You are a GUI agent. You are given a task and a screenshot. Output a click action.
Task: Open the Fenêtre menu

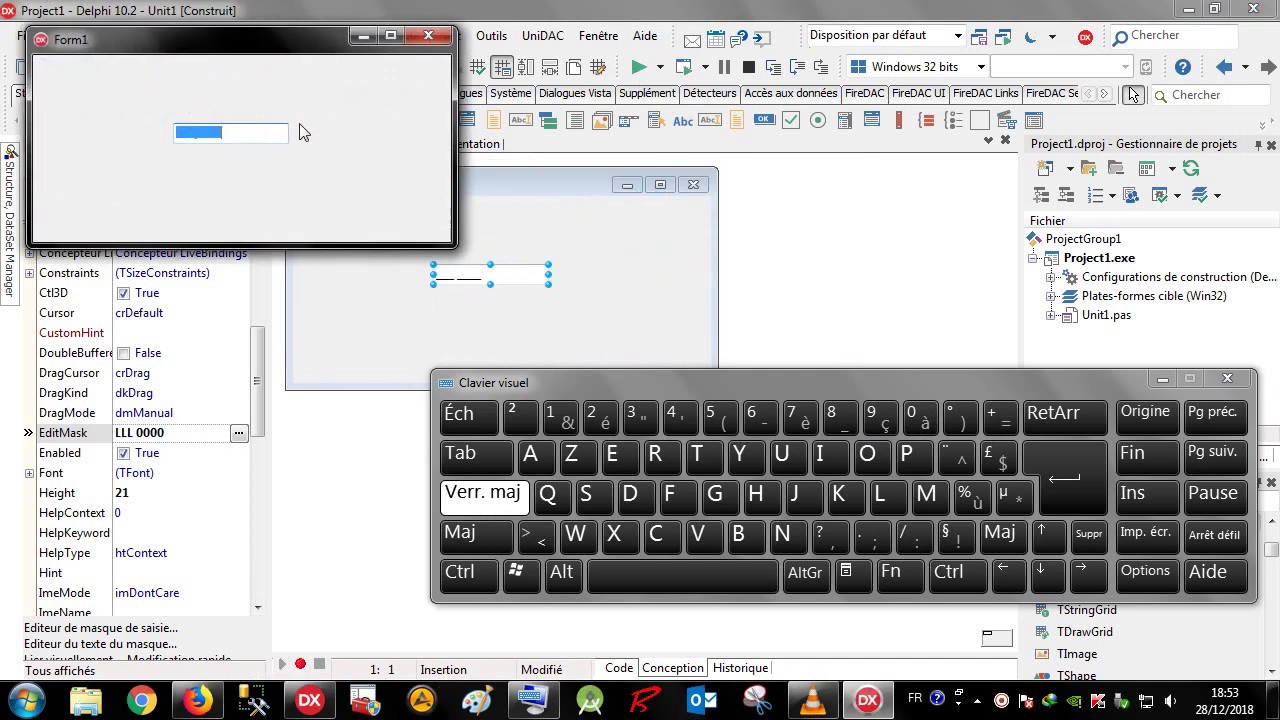(598, 36)
